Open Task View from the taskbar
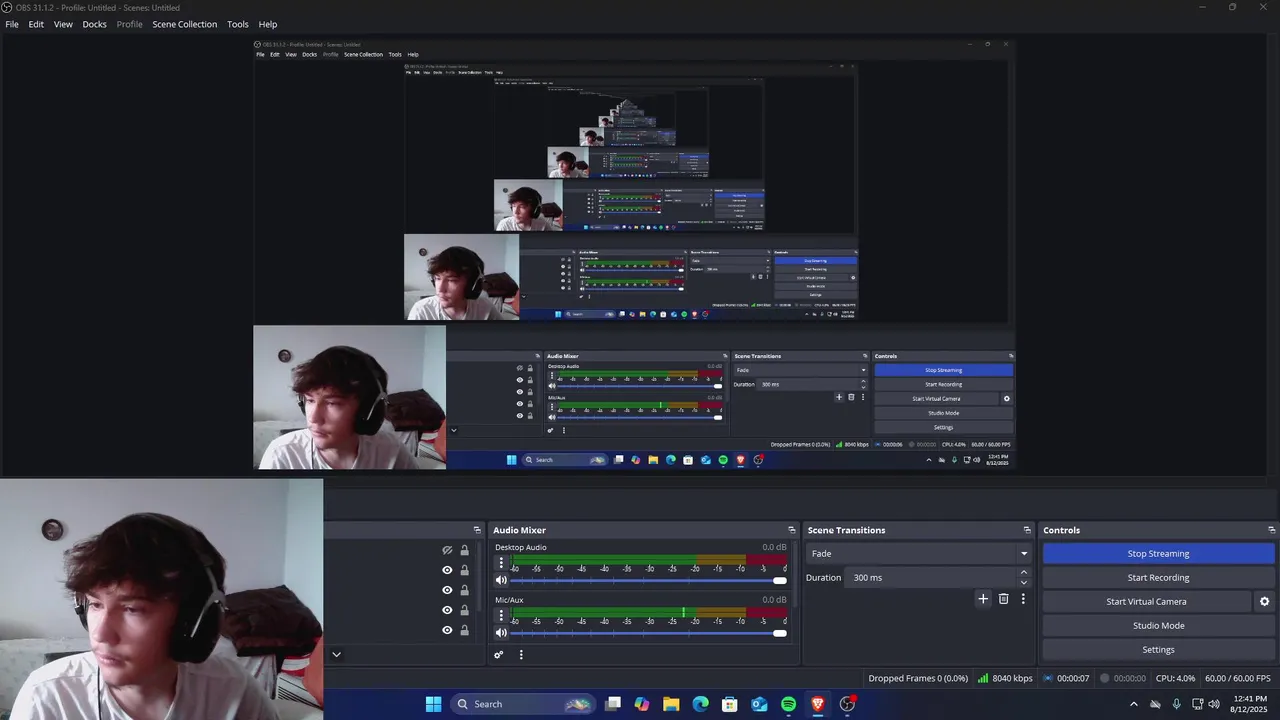Screen dimensions: 1280x720 point(613,704)
